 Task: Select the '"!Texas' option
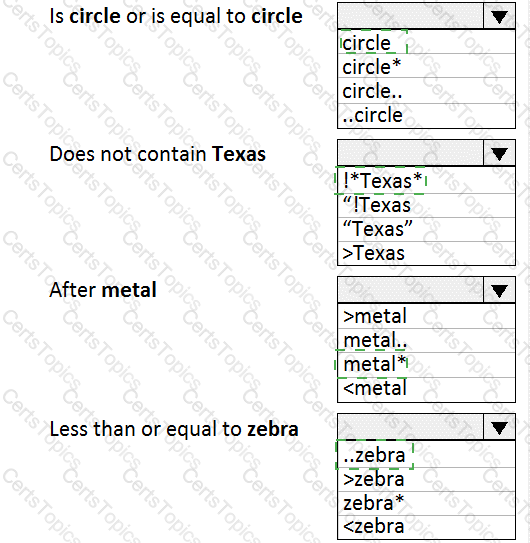tap(426, 205)
